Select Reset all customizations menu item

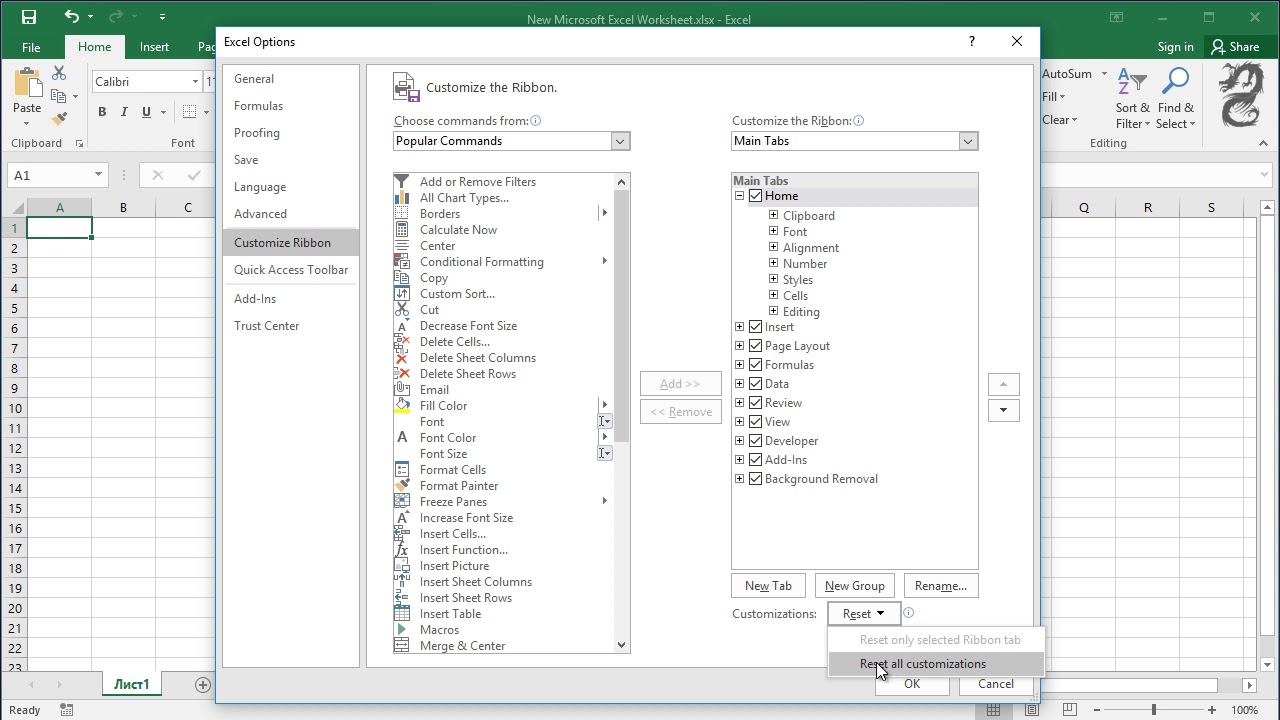point(936,664)
